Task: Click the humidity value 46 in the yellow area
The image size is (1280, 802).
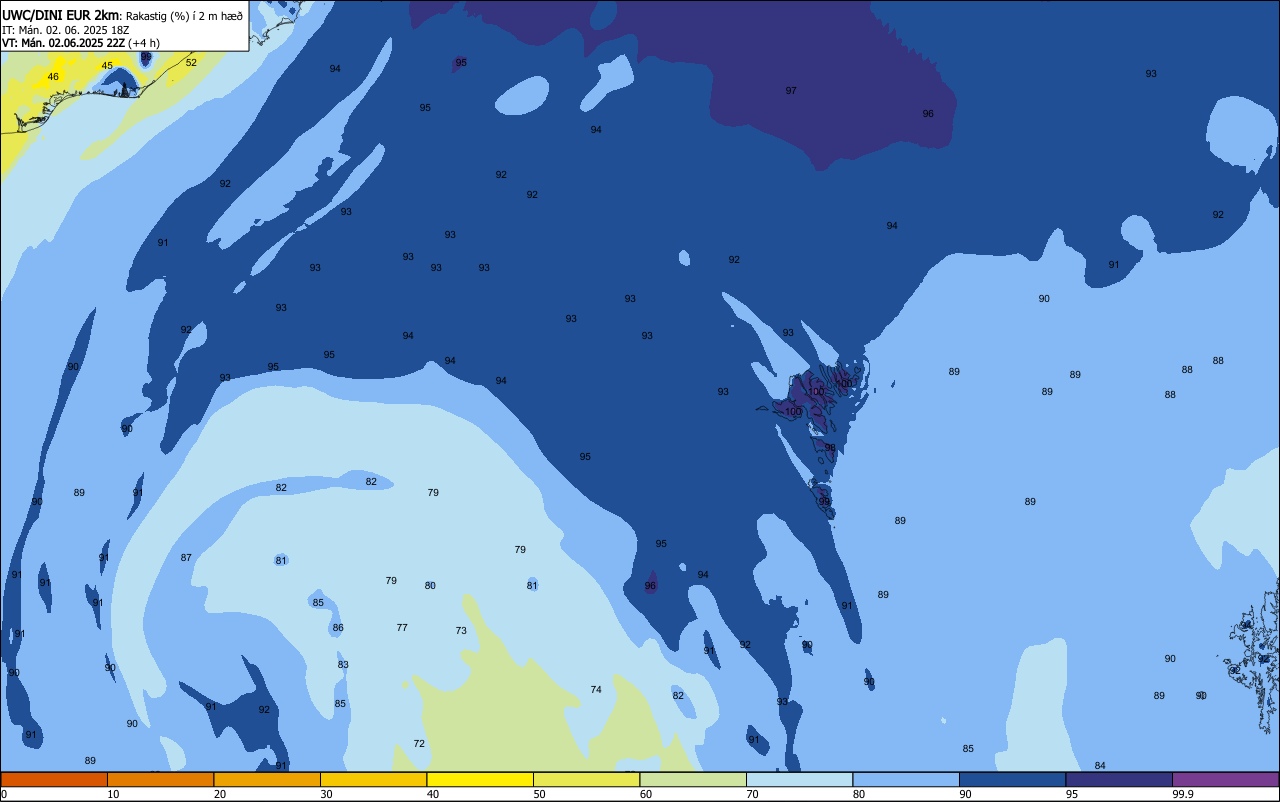Action: coord(53,77)
